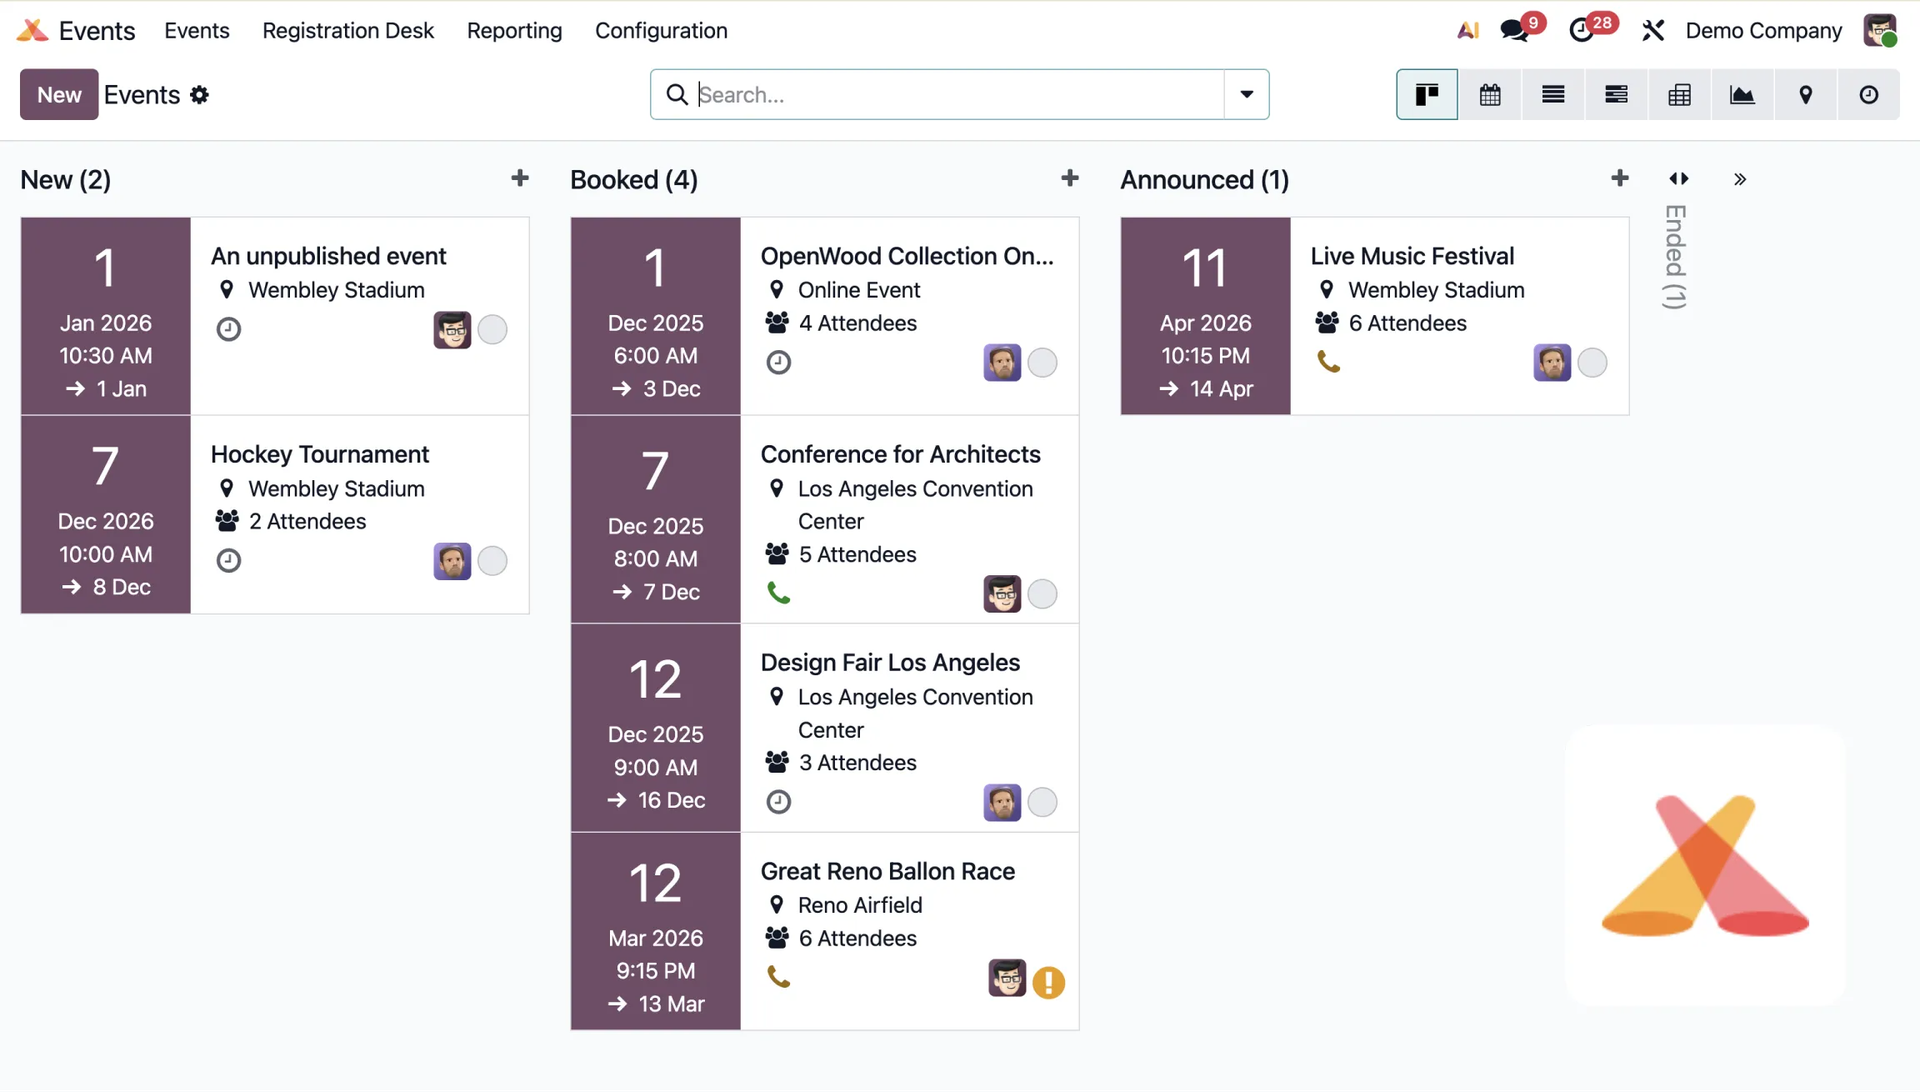Click the 11 Apr 2026 date block
This screenshot has height=1092, width=1920.
tap(1206, 316)
